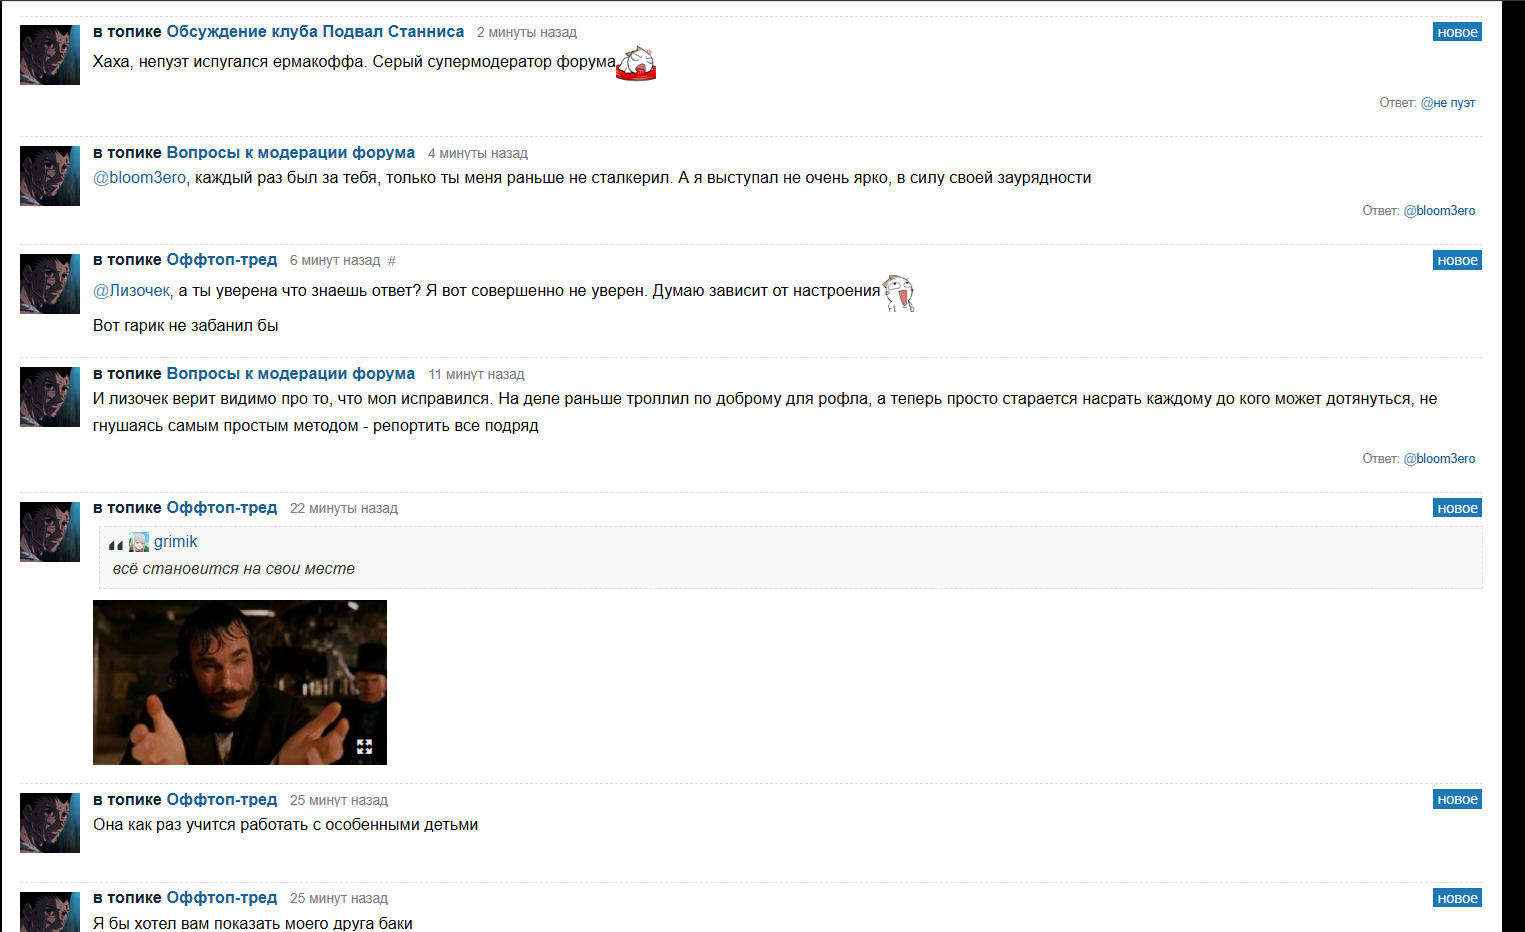This screenshot has height=932, width=1525.
Task: Click the red cat emoticon in first post
Action: pyautogui.click(x=636, y=63)
